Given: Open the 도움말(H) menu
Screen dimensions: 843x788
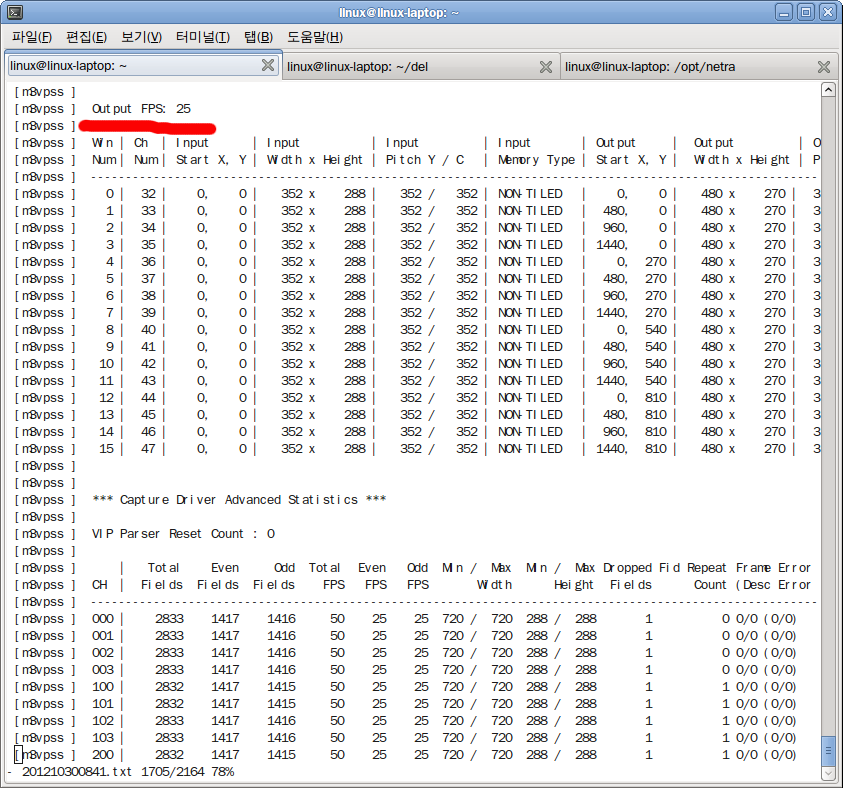Looking at the screenshot, I should click(x=315, y=37).
